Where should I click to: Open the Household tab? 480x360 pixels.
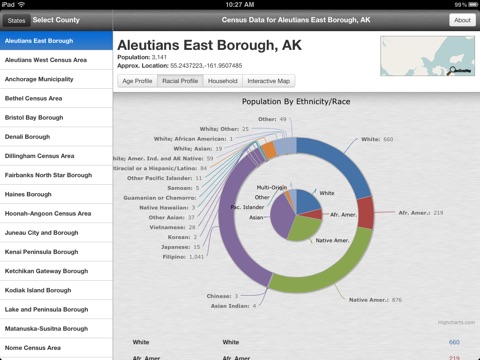[222, 81]
